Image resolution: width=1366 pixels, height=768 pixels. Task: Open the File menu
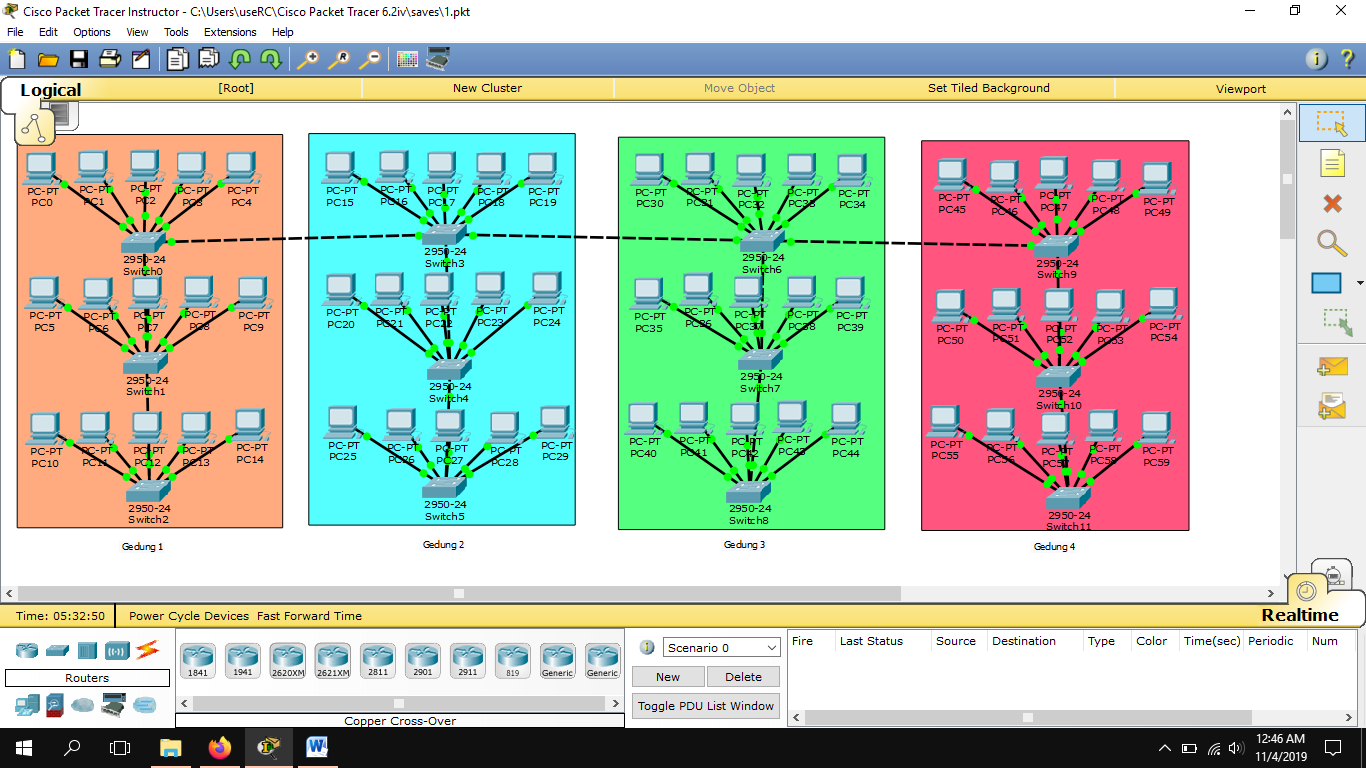pyautogui.click(x=15, y=32)
